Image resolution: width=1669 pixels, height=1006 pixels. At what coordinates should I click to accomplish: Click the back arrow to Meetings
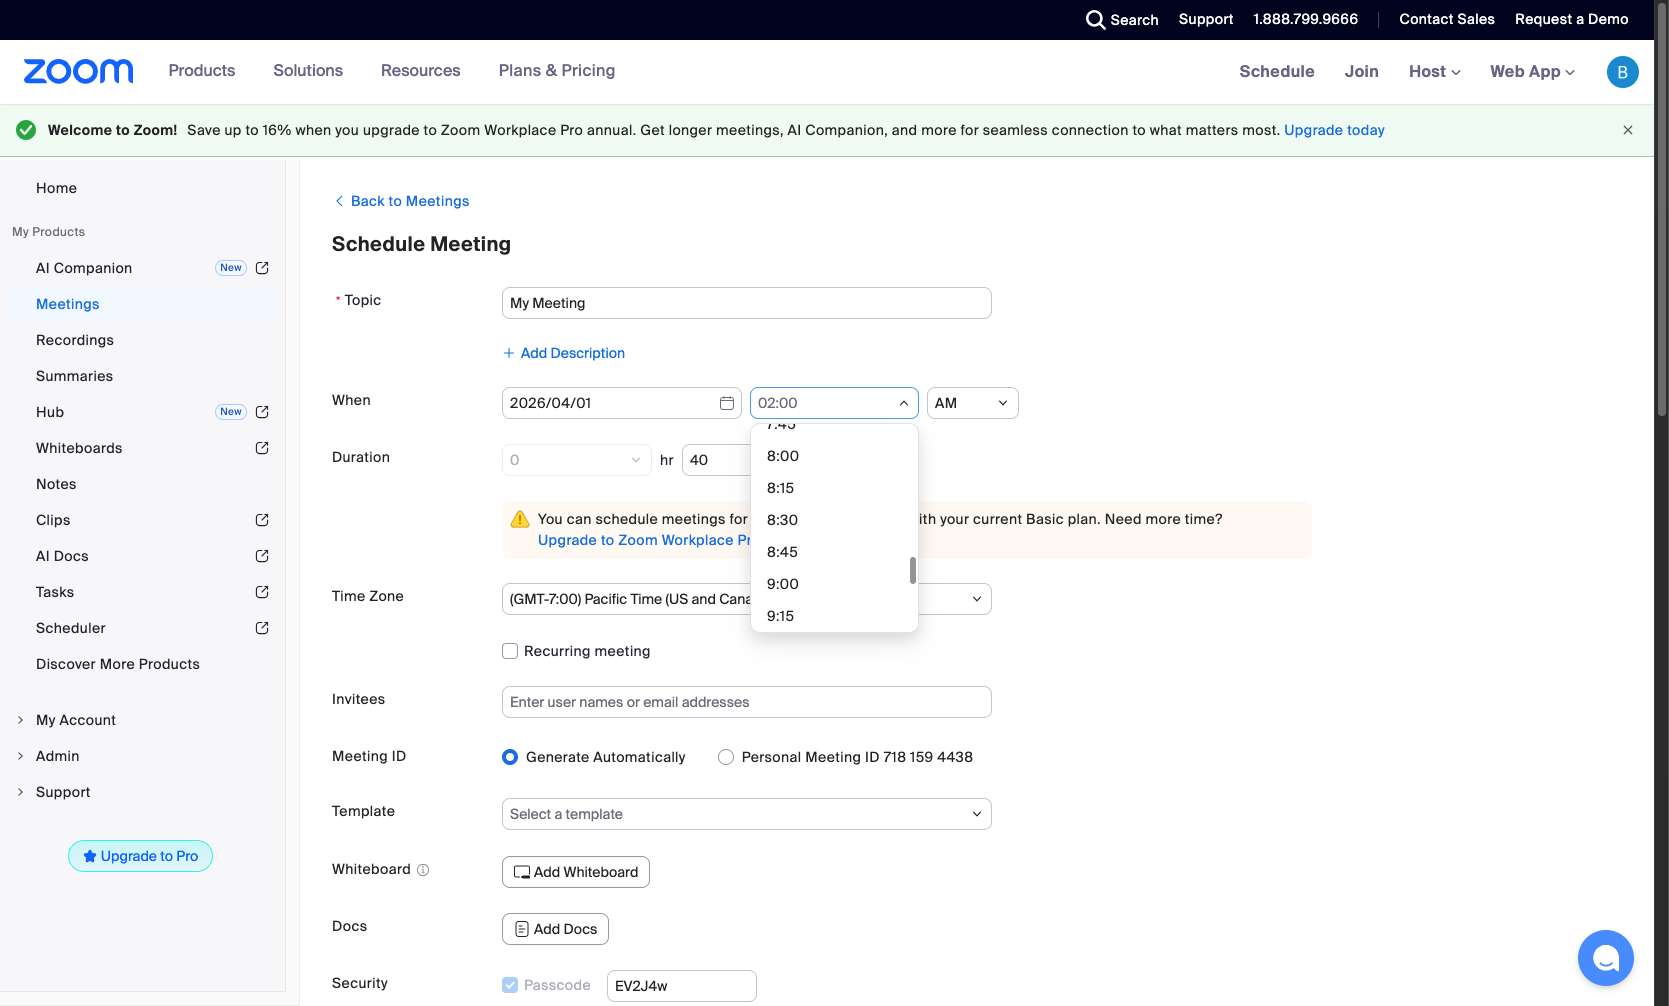coord(339,201)
